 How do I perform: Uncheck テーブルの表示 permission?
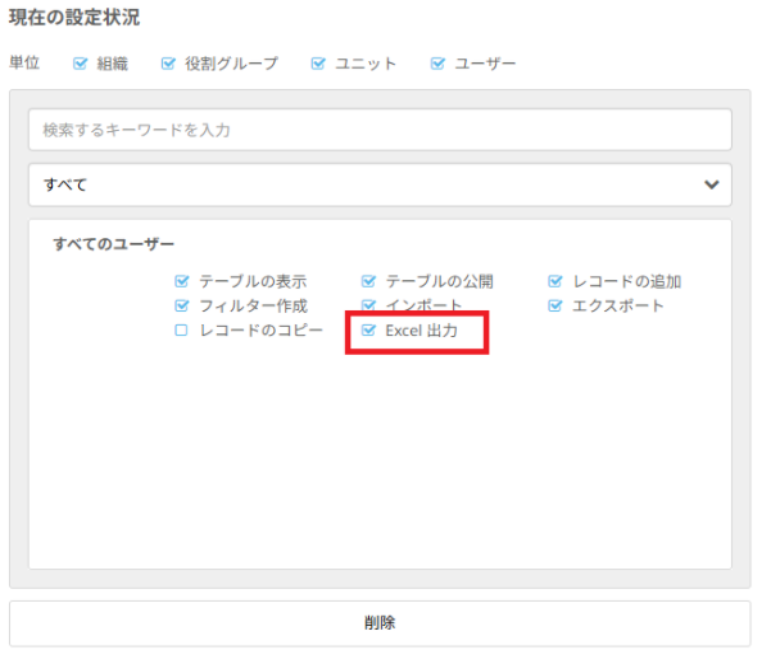pos(181,281)
